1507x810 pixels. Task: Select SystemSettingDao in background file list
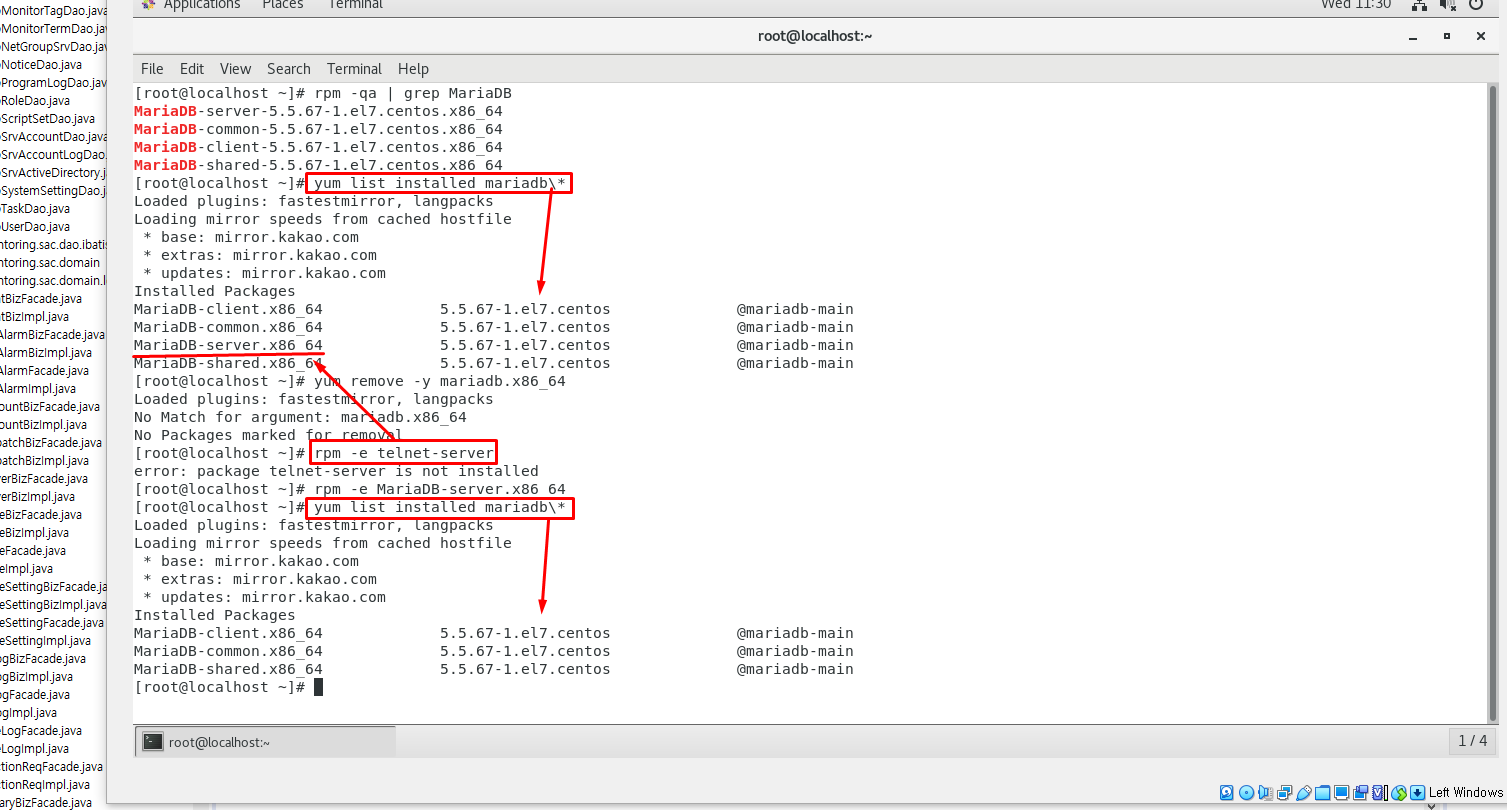pyautogui.click(x=53, y=191)
